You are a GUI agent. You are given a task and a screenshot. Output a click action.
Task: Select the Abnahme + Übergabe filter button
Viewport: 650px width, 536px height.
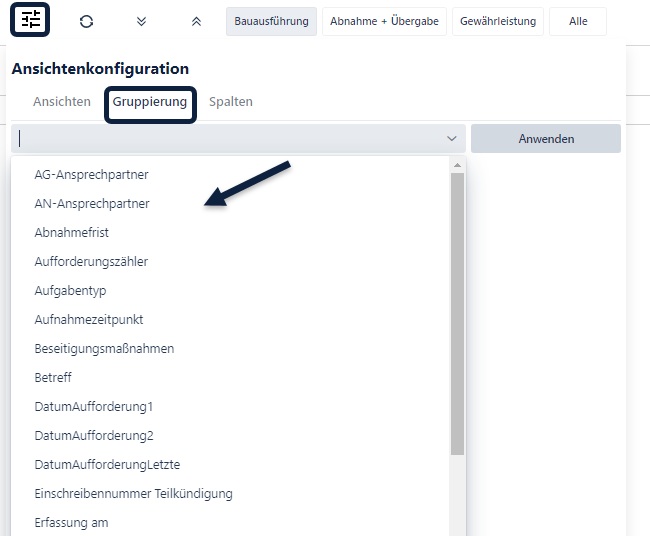coord(384,21)
